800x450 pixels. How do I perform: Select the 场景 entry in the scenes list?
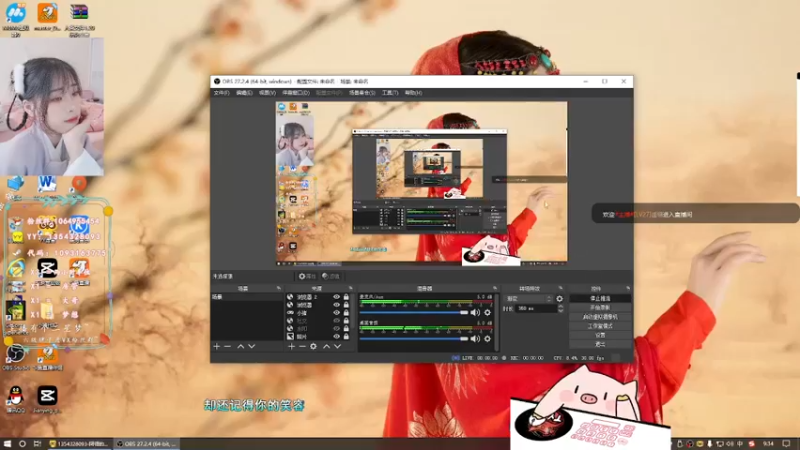(x=247, y=297)
